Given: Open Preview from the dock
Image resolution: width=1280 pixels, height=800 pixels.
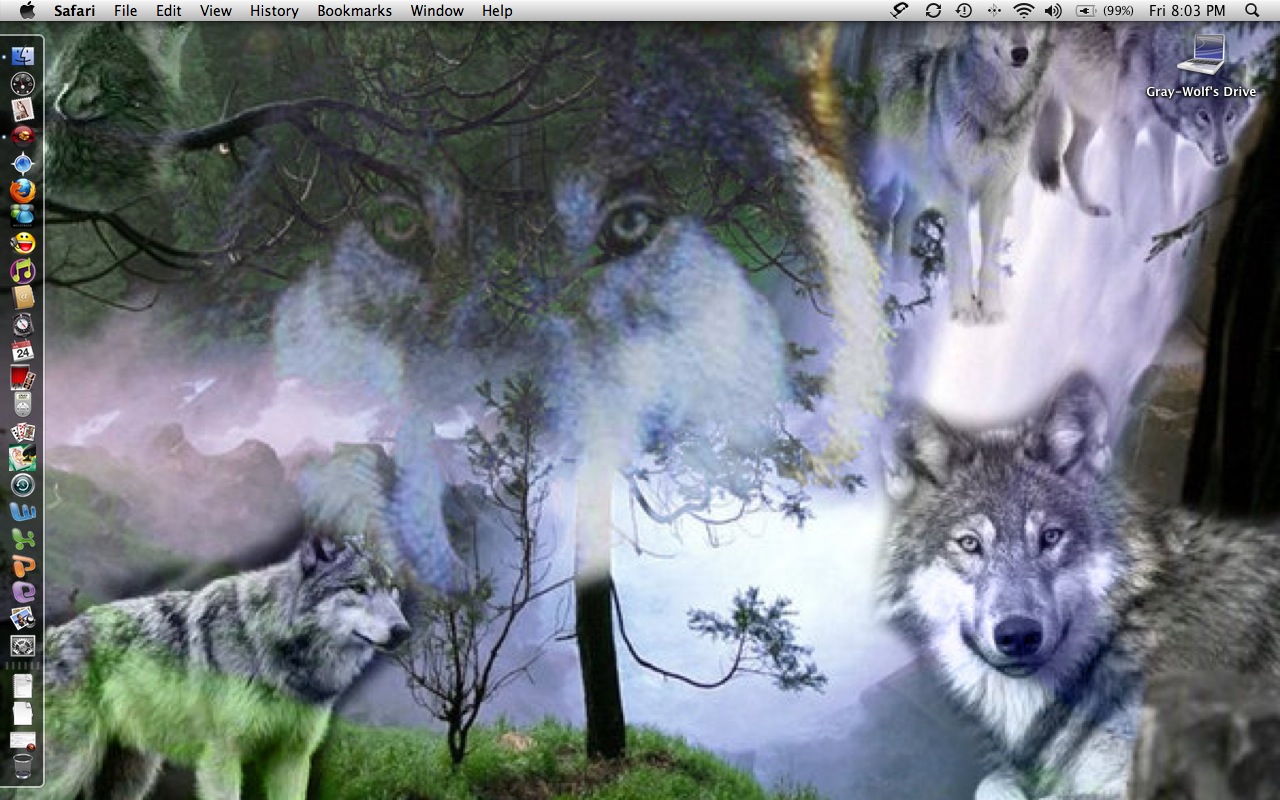Looking at the screenshot, I should coord(23,619).
